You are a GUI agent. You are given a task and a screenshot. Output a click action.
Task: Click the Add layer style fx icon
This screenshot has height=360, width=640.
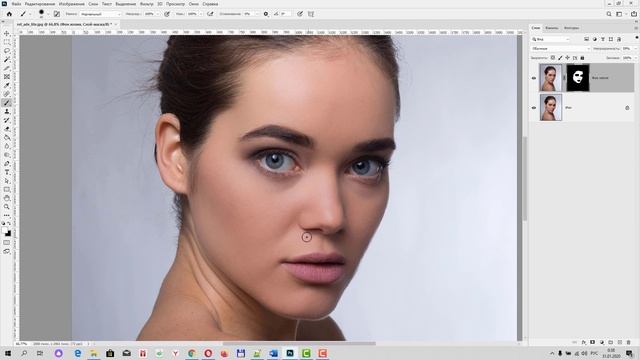click(584, 342)
